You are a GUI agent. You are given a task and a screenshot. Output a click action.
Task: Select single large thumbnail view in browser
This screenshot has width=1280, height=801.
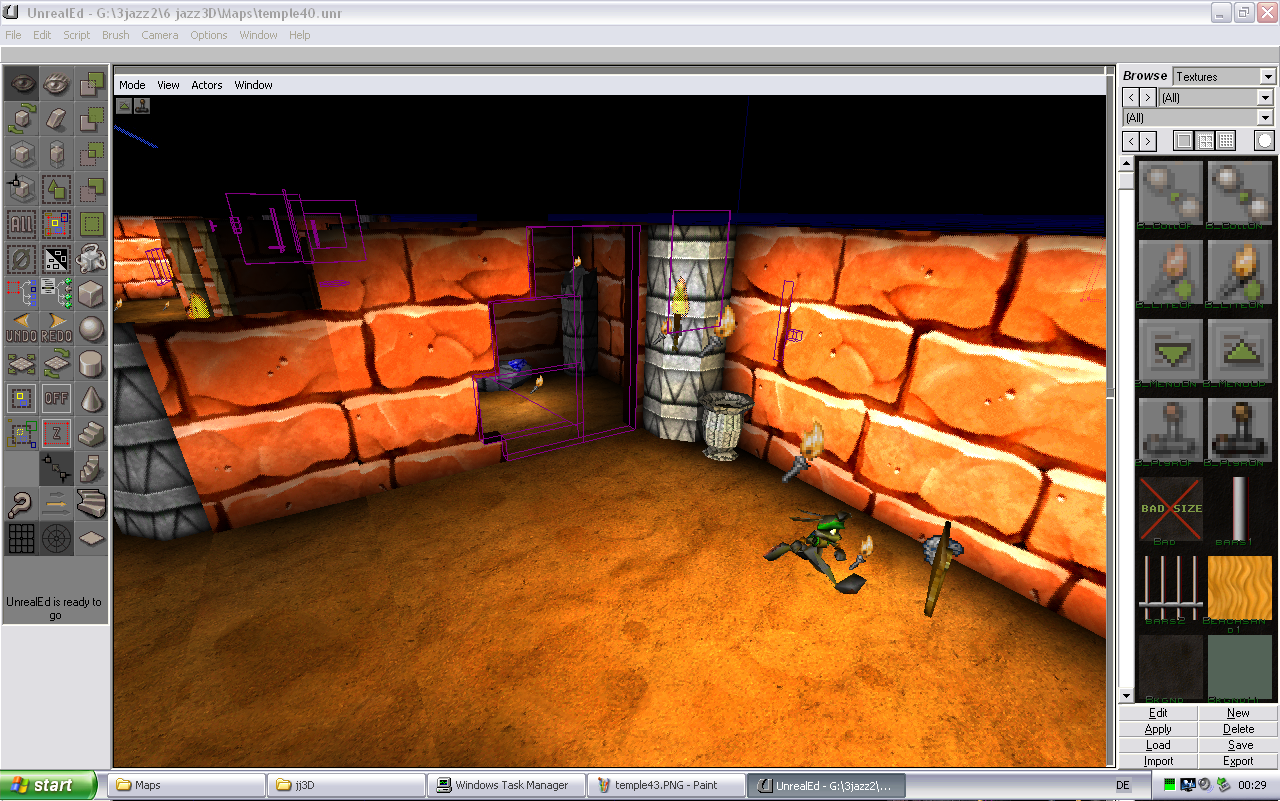pos(1184,141)
